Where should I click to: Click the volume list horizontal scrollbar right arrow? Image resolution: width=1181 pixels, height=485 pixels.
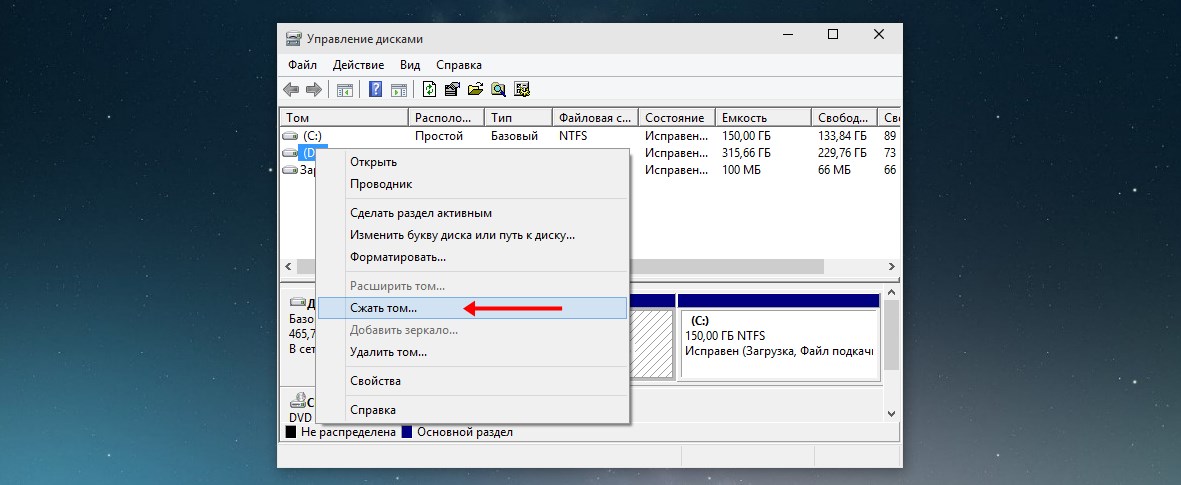click(x=891, y=267)
